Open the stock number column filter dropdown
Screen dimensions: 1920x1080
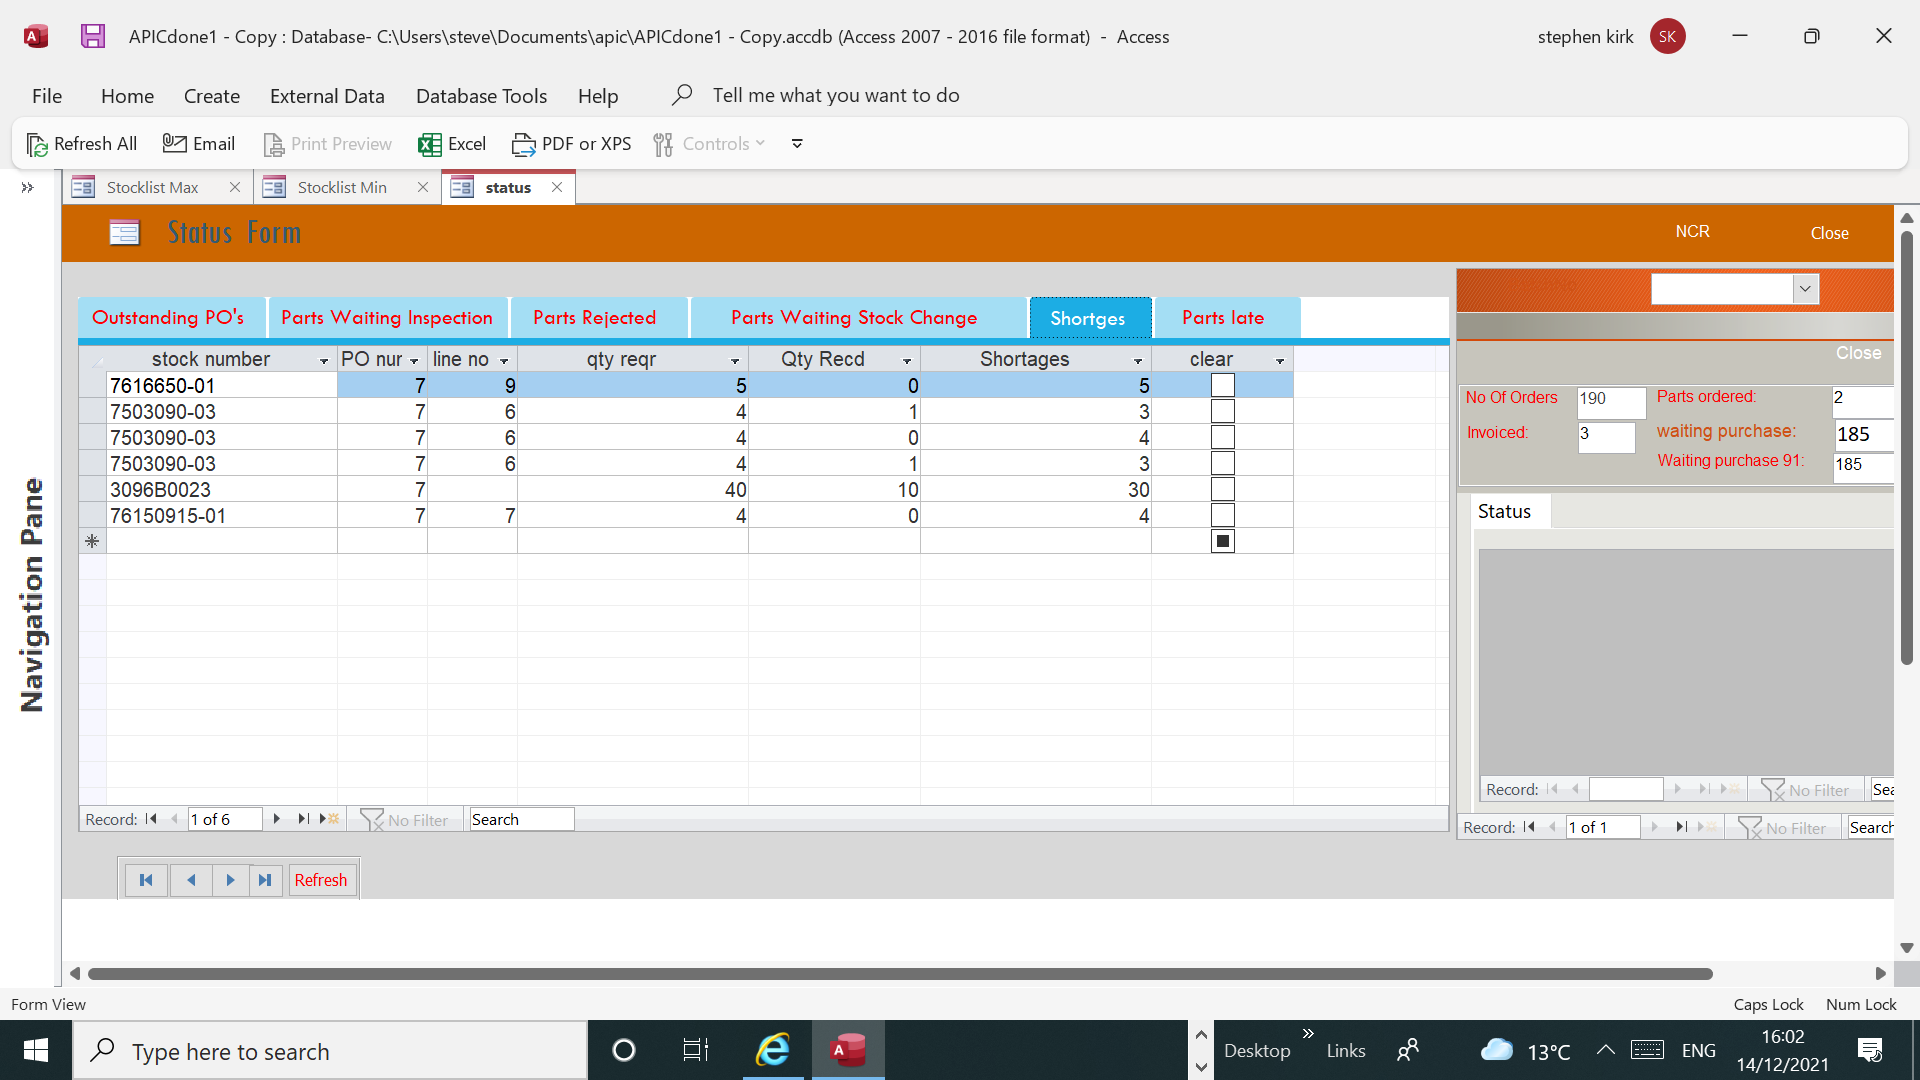tap(324, 360)
